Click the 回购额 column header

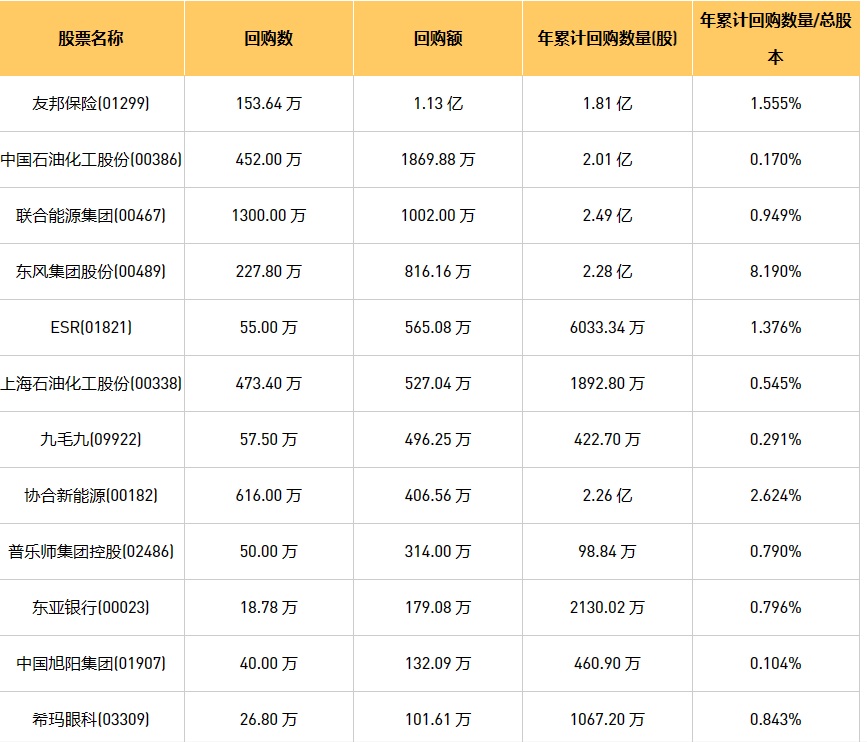[438, 38]
